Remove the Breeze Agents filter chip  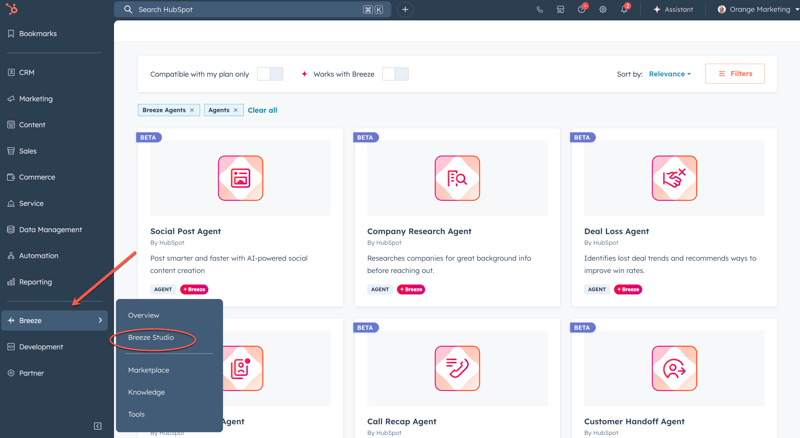tap(192, 110)
